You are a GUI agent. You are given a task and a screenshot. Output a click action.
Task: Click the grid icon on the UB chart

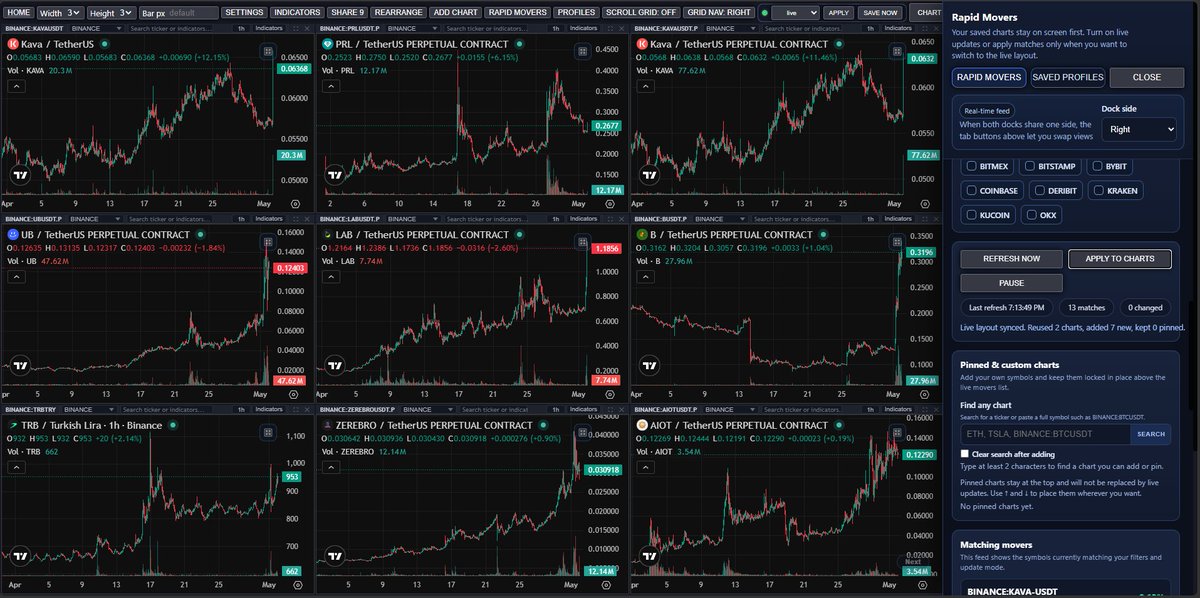[x=268, y=243]
